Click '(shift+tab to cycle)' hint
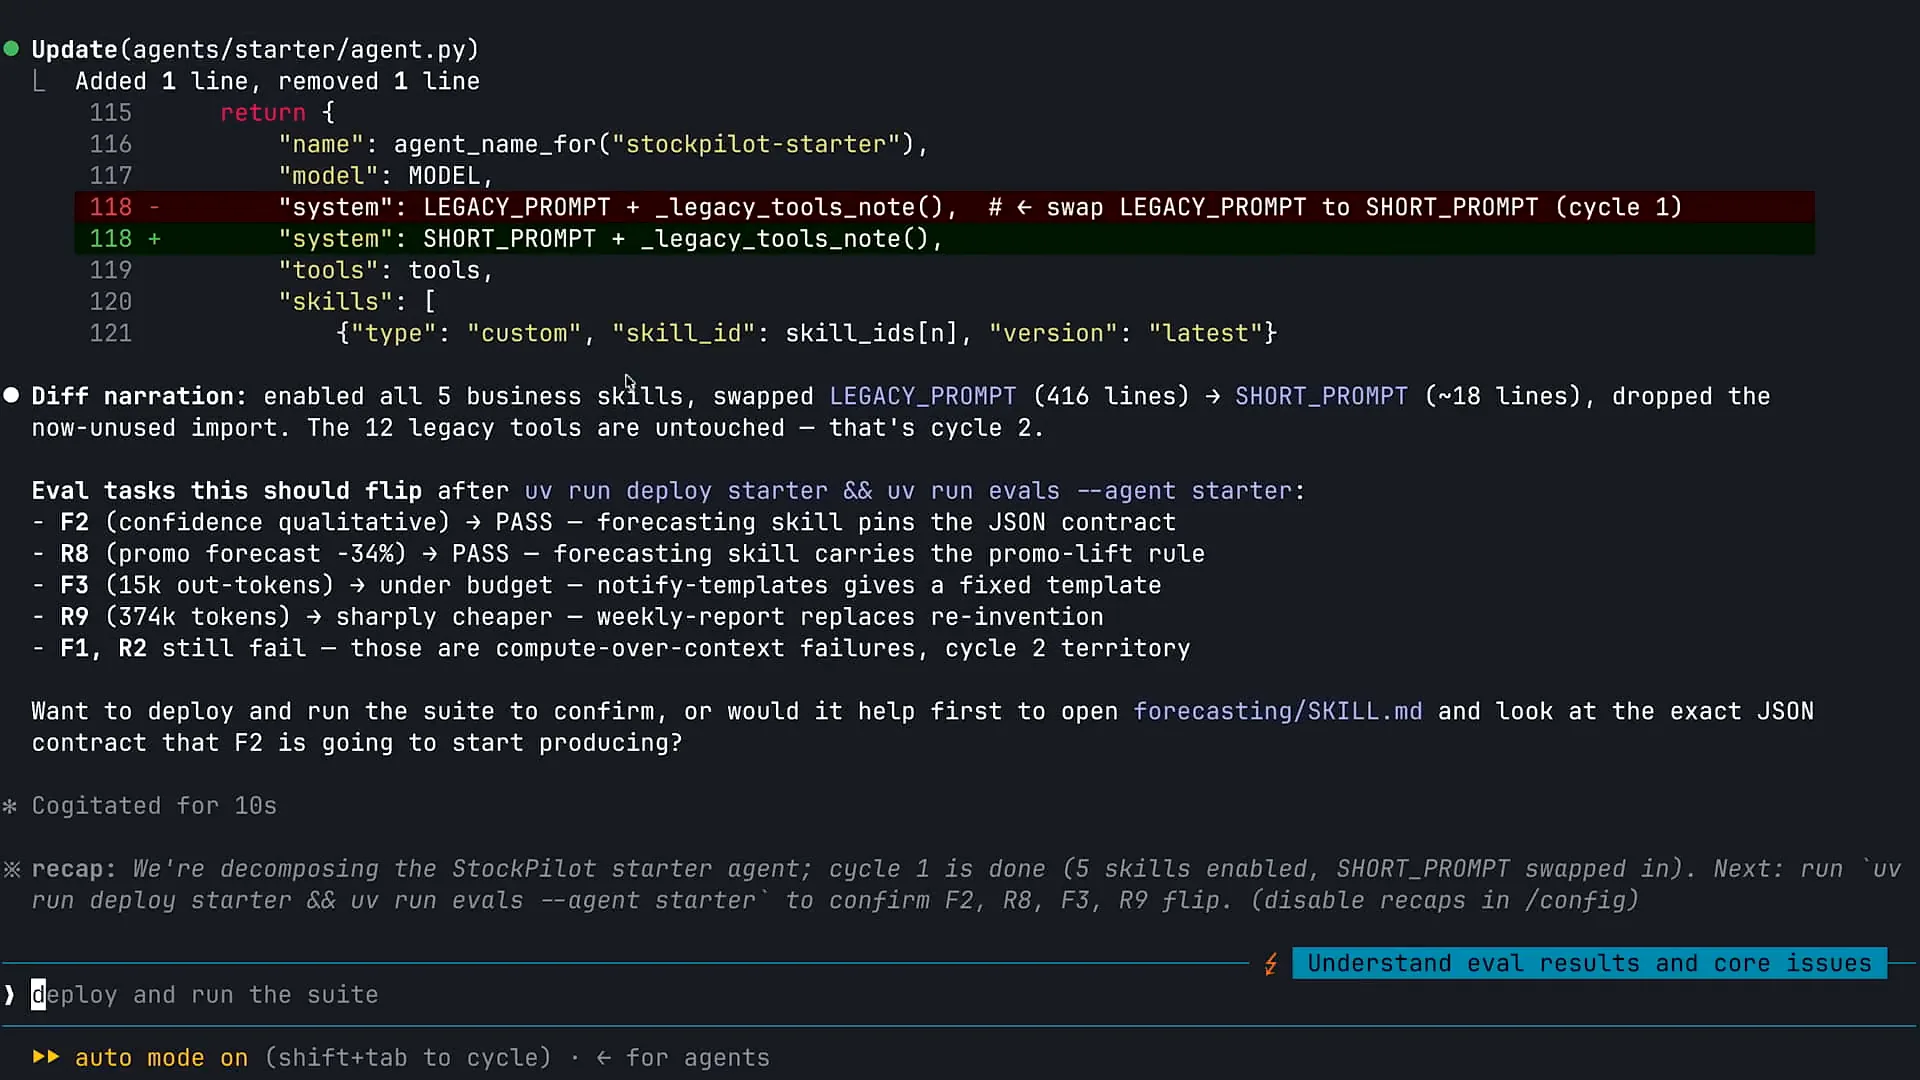 [407, 1058]
